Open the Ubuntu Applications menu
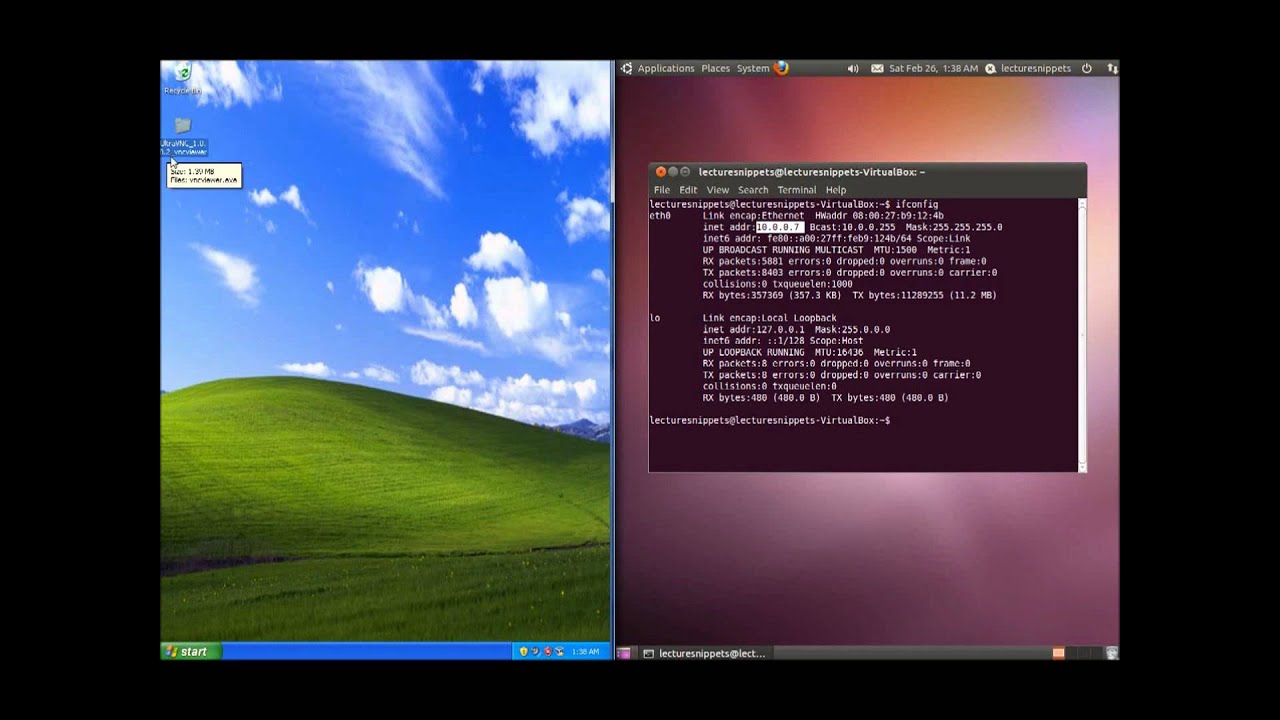 [666, 68]
